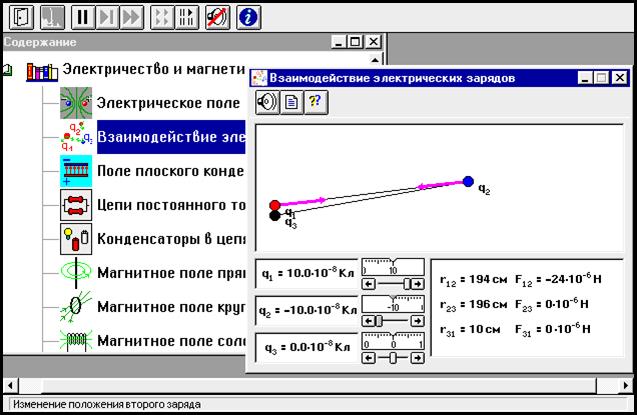Click the straight wire field thumbnail icon
The height and width of the screenshot is (415, 637).
[x=76, y=272]
